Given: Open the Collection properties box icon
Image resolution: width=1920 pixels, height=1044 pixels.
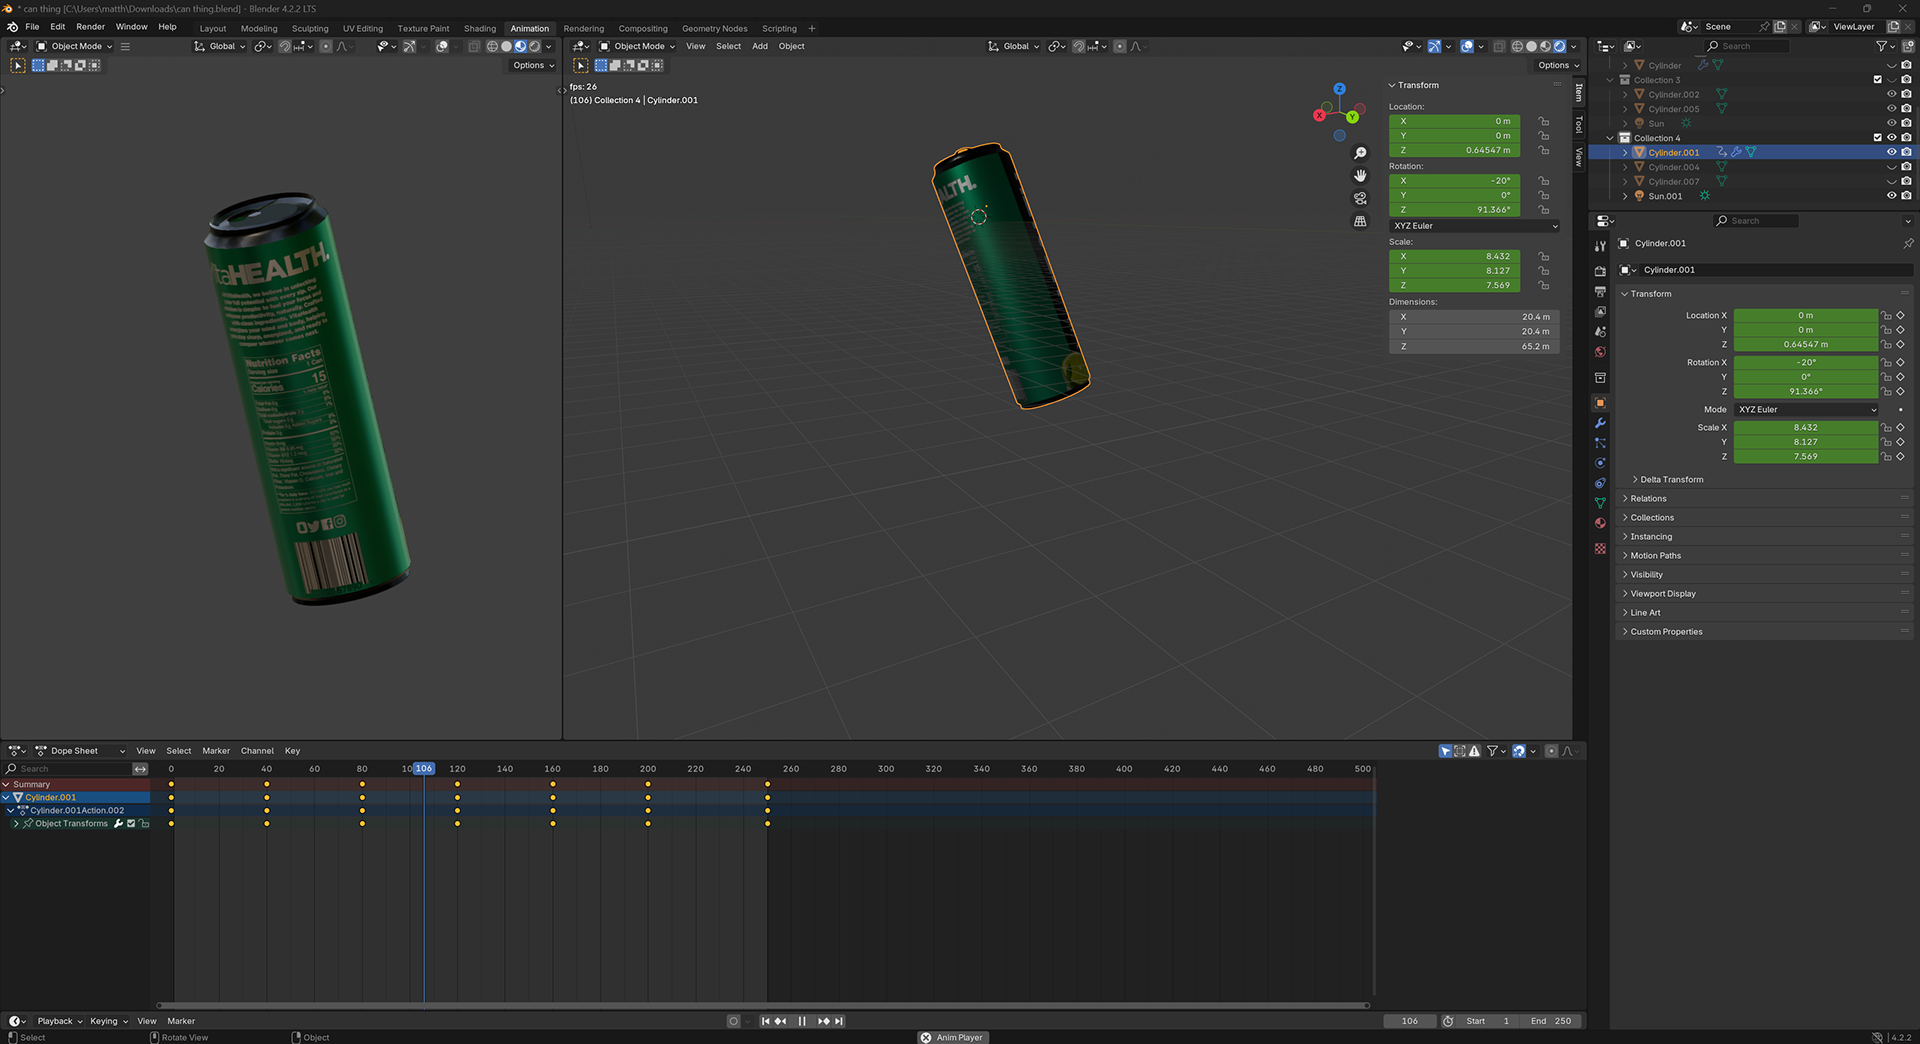Looking at the screenshot, I should pyautogui.click(x=1600, y=378).
